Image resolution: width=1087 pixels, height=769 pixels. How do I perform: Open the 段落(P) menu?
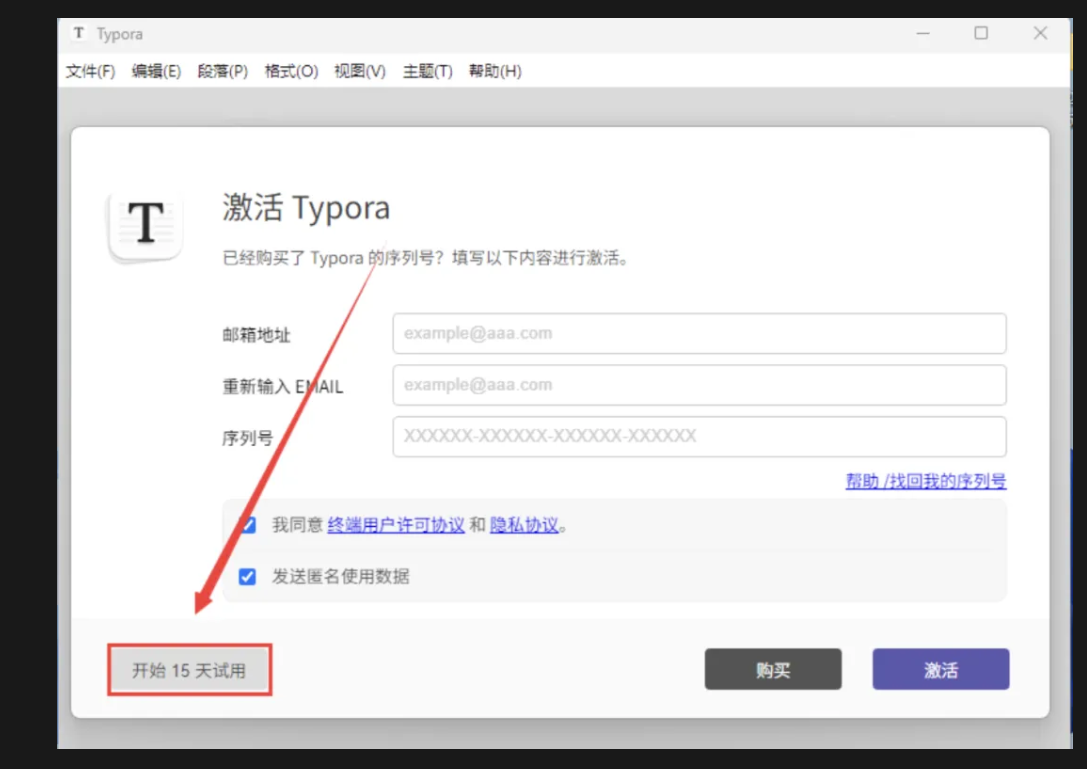(x=223, y=71)
